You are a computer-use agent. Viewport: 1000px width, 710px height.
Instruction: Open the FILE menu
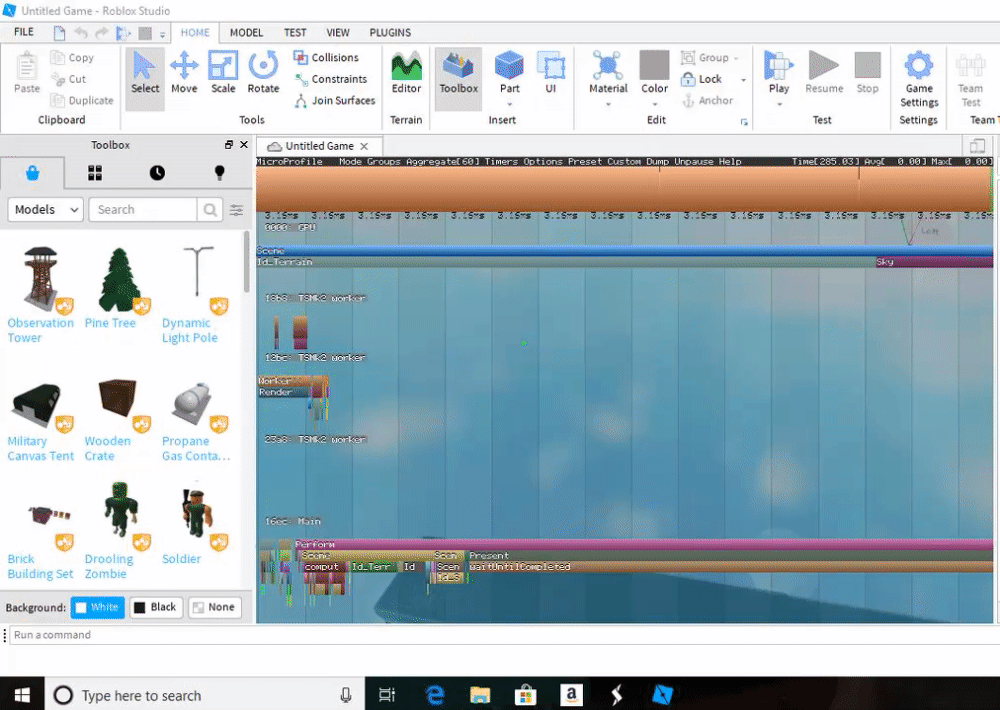tap(24, 32)
